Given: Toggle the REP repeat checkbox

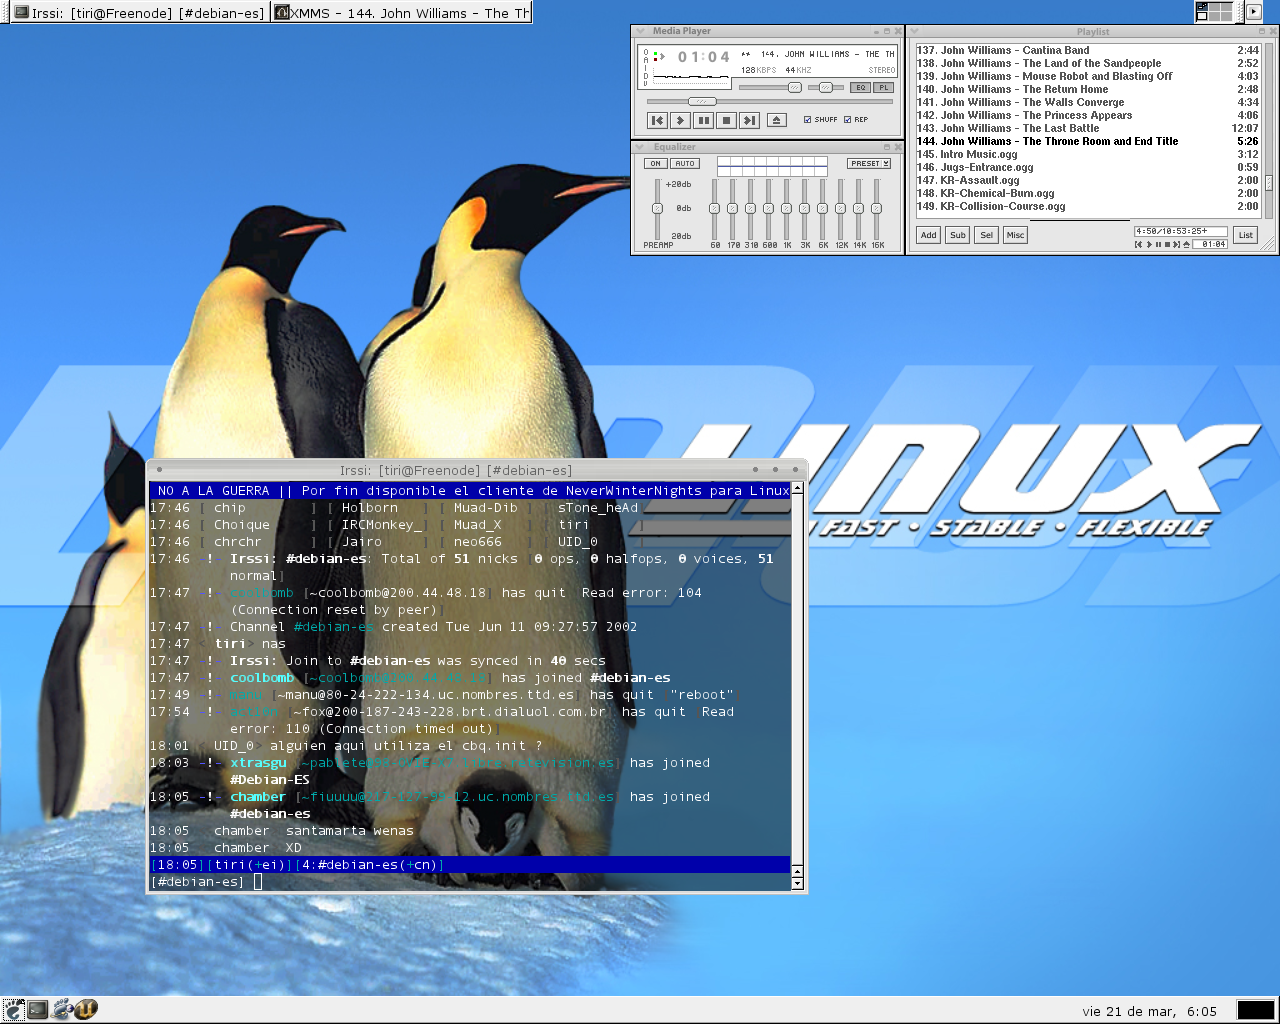Looking at the screenshot, I should coord(856,120).
